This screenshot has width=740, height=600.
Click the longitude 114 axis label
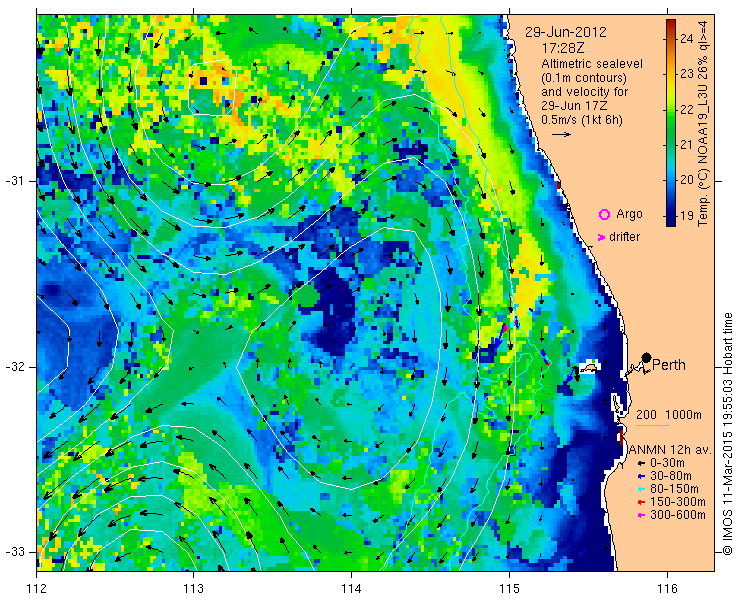pyautogui.click(x=352, y=589)
